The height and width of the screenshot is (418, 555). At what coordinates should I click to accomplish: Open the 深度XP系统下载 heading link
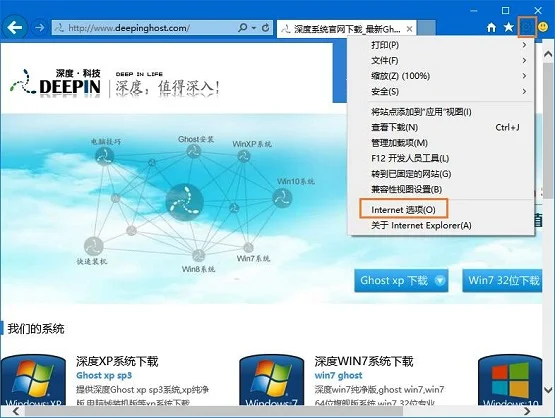click(x=117, y=361)
